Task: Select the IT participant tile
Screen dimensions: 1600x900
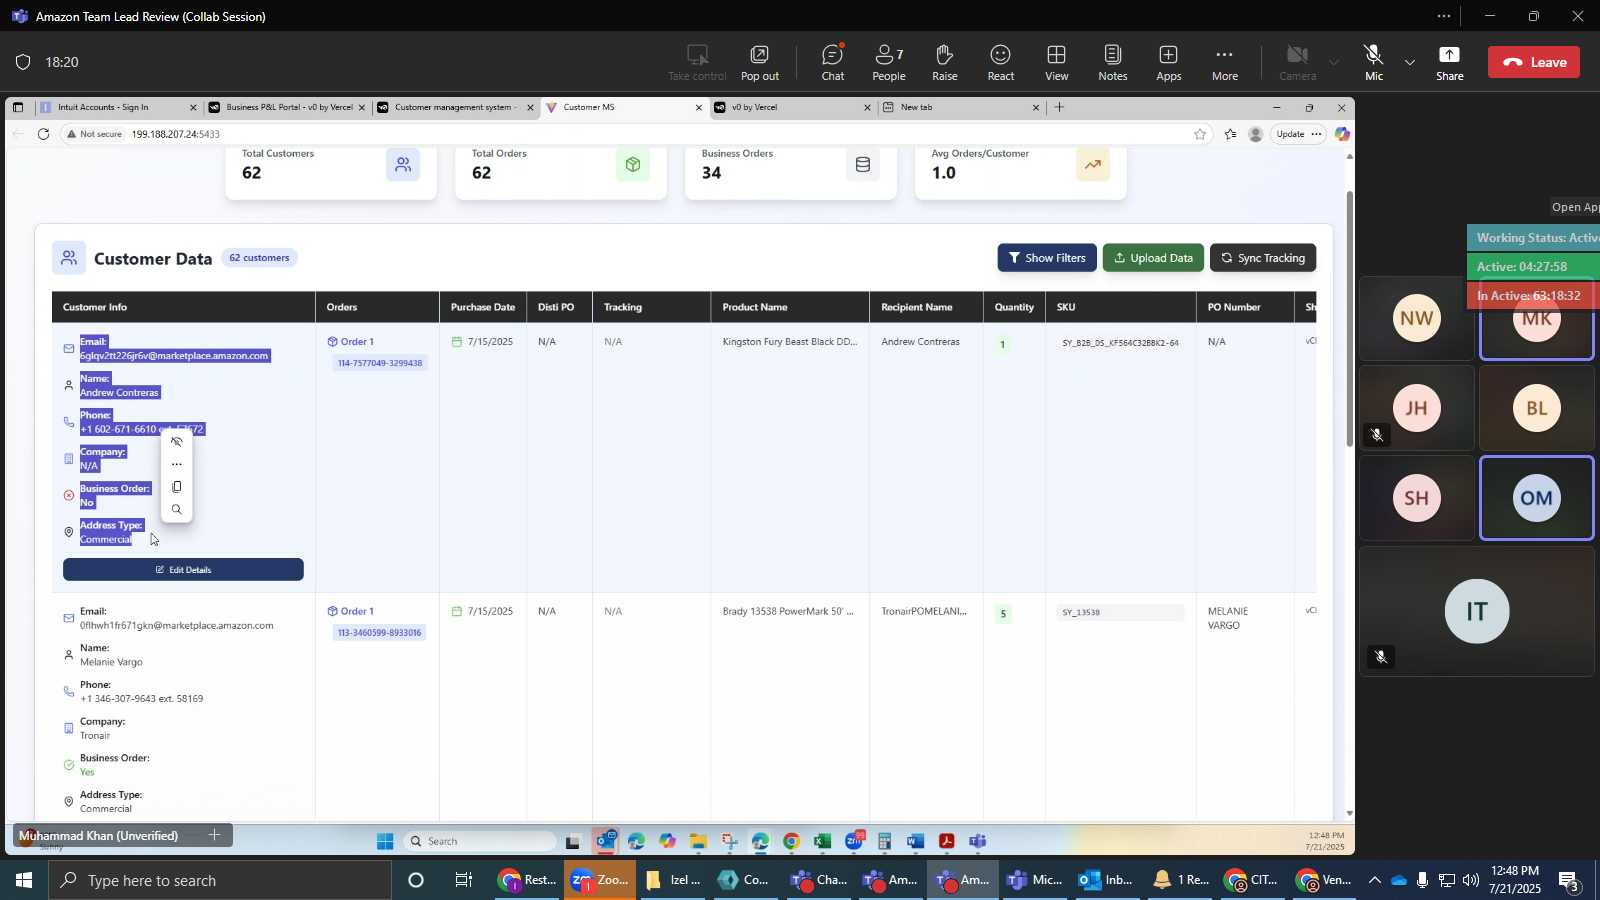Action: pyautogui.click(x=1476, y=611)
